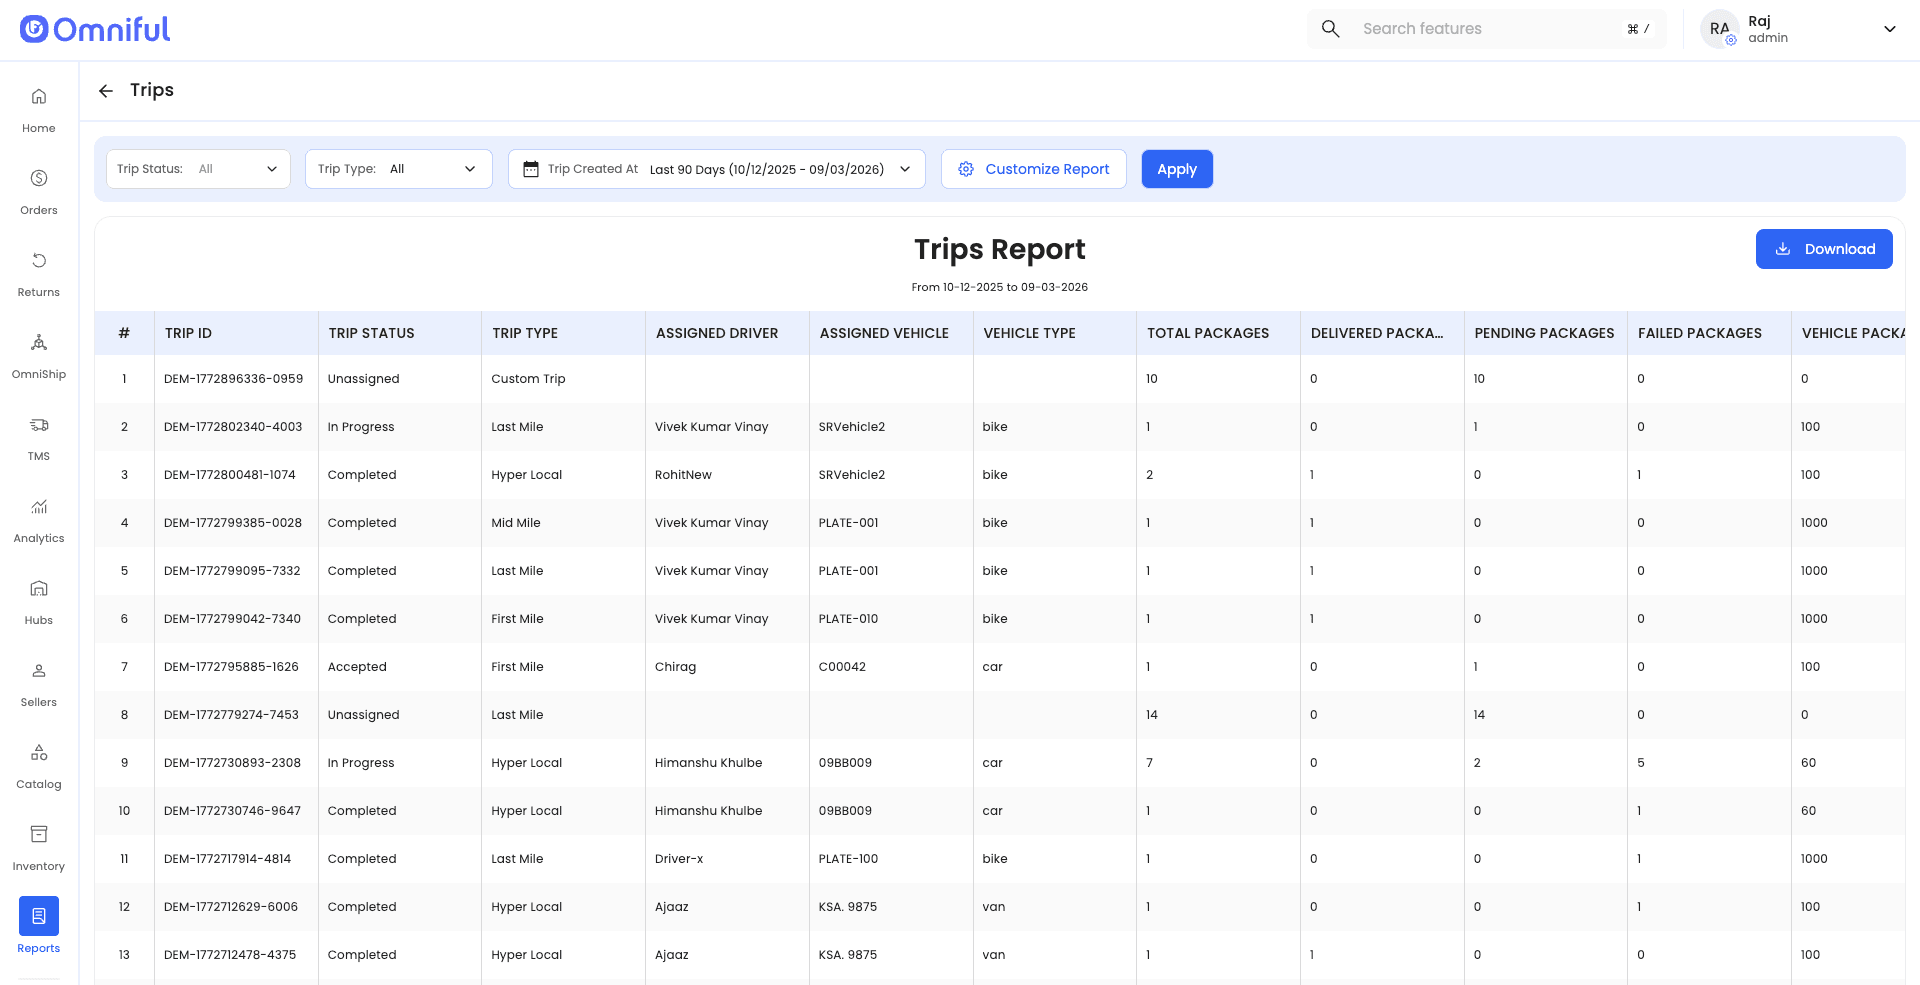The width and height of the screenshot is (1920, 985).
Task: Click the back arrow beside Trips
Action: [106, 91]
